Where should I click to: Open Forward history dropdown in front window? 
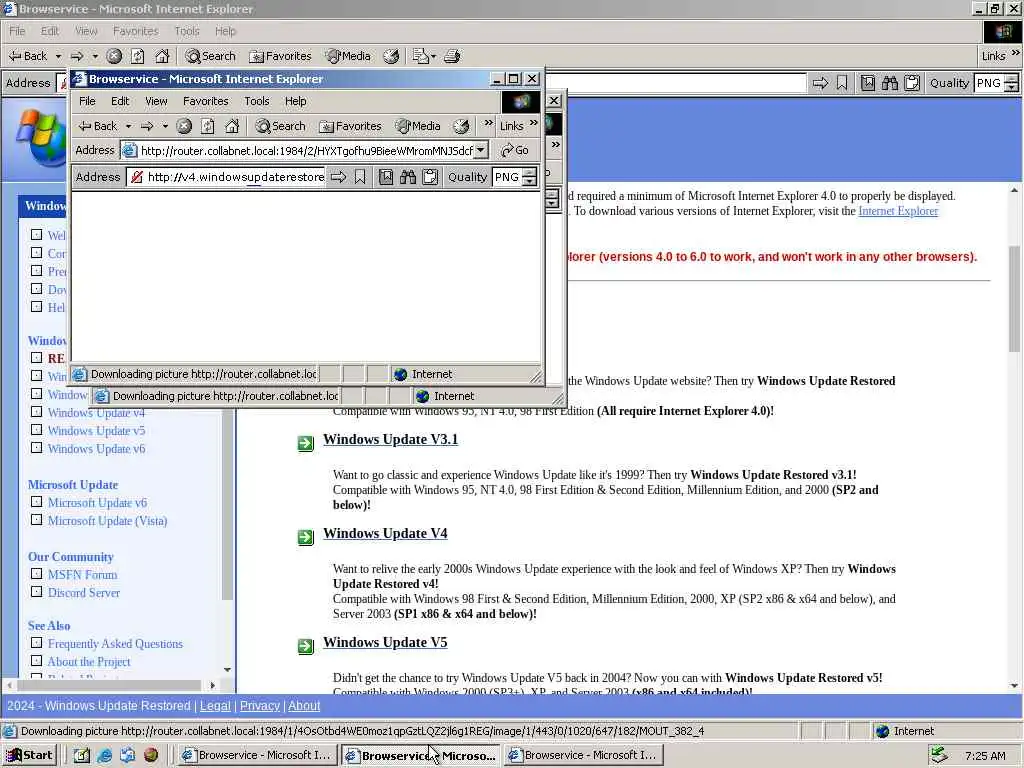tap(165, 126)
